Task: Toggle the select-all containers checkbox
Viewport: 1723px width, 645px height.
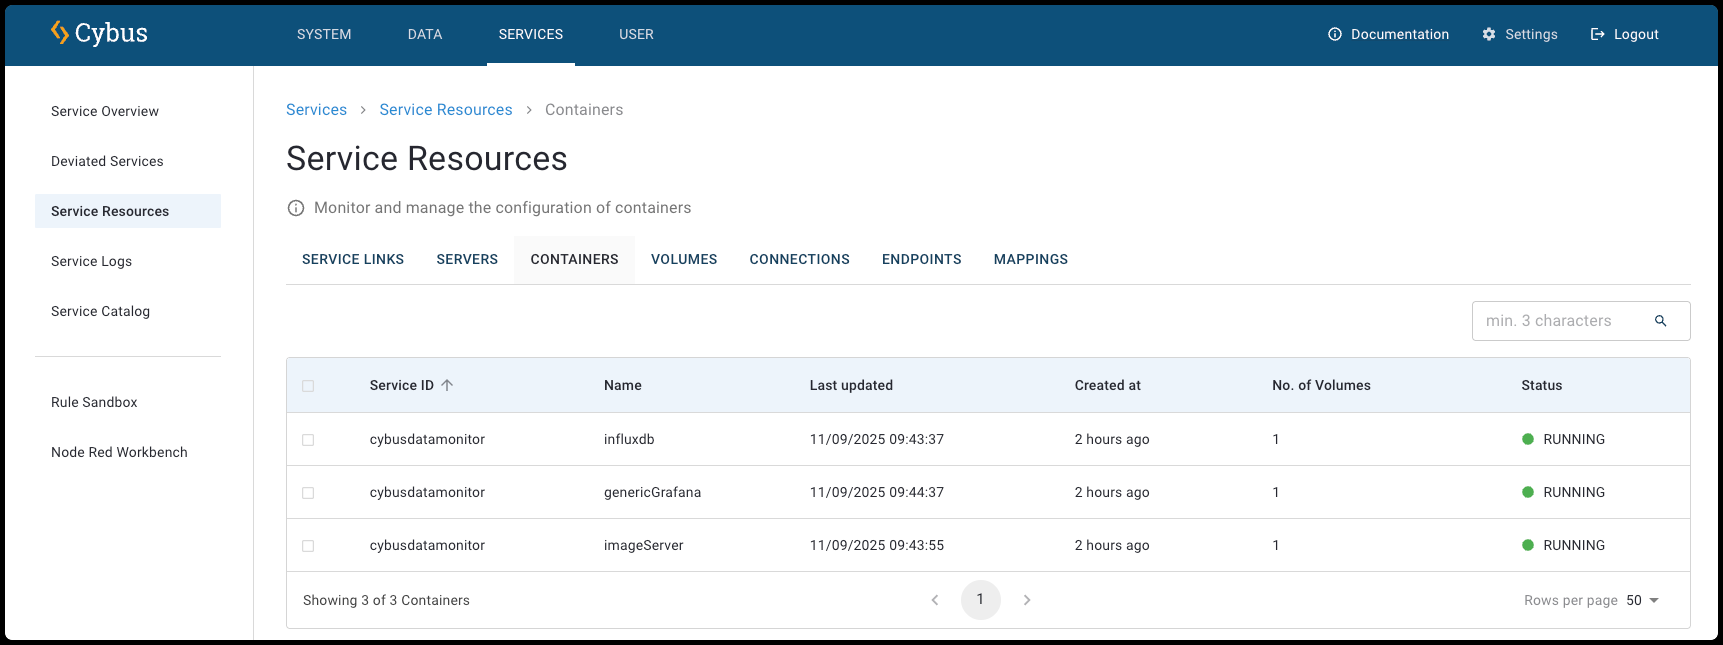Action: tap(308, 386)
